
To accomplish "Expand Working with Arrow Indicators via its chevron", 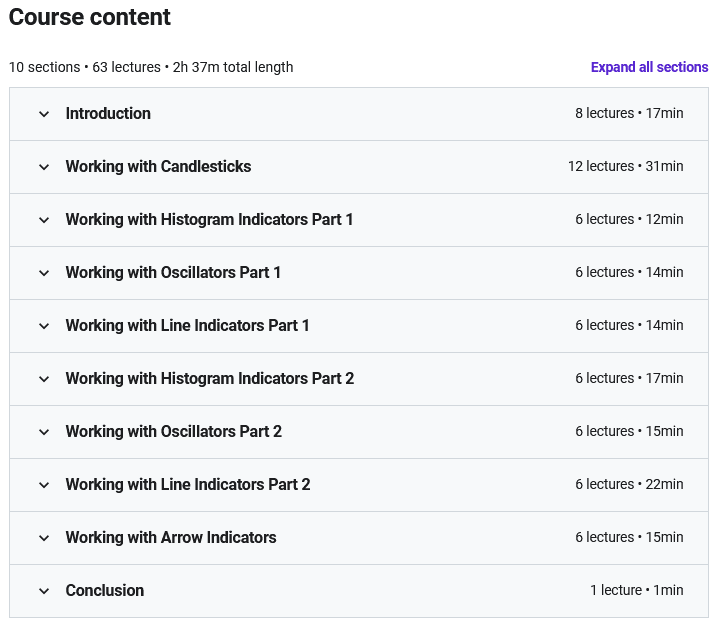I will [44, 538].
